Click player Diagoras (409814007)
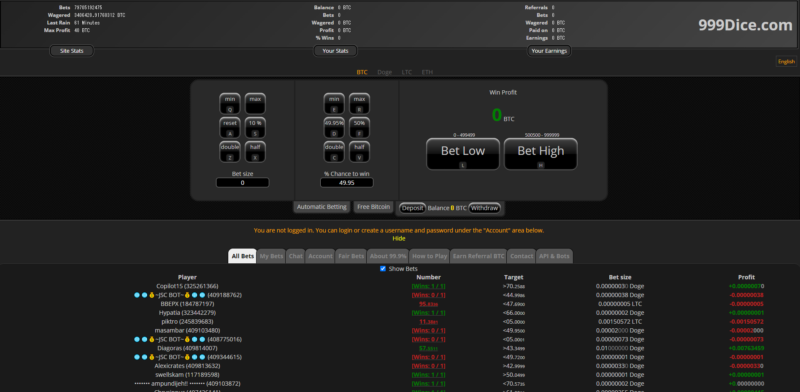 pyautogui.click(x=187, y=348)
